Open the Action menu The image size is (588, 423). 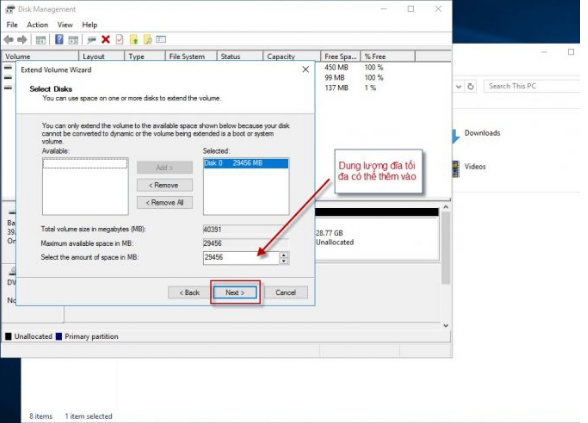[x=37, y=25]
